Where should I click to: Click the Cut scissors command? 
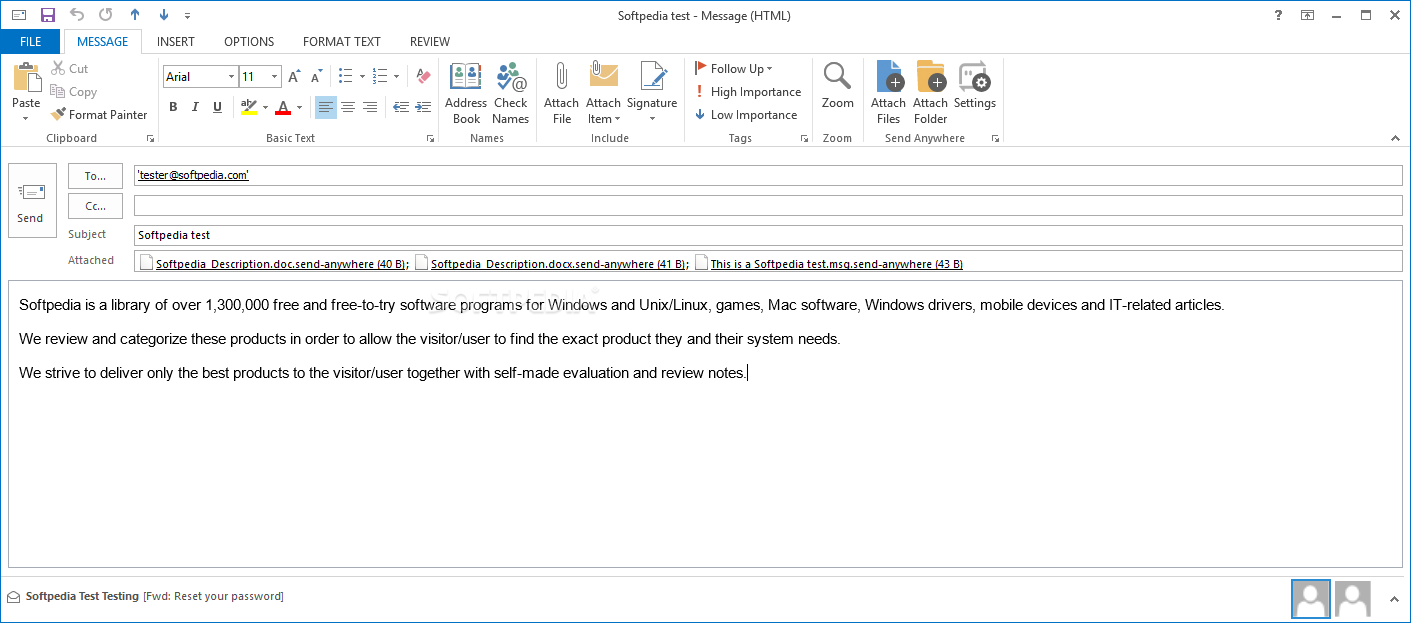(69, 69)
